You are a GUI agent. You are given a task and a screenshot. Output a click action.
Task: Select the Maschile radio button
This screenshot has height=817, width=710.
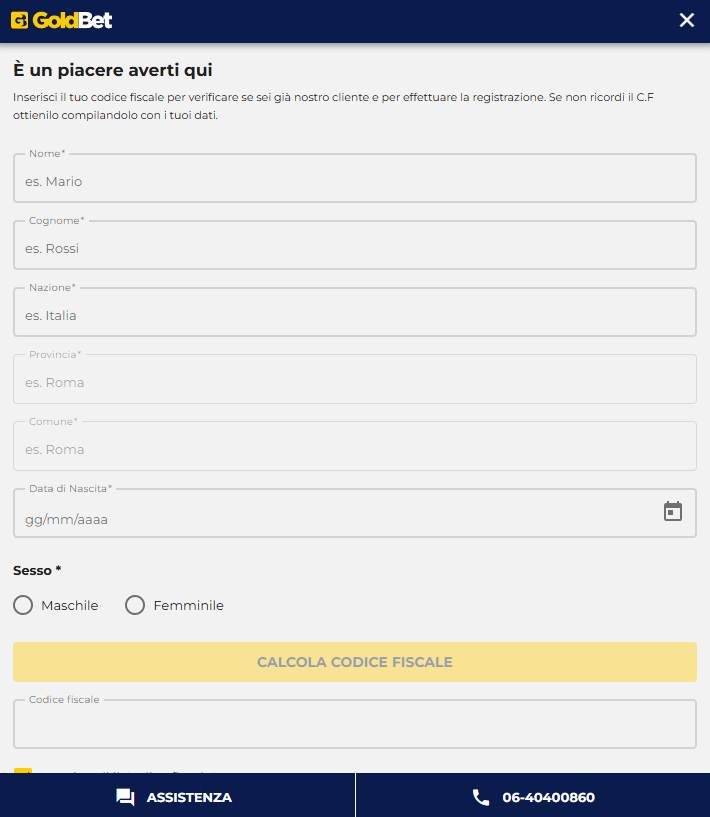[x=22, y=605]
